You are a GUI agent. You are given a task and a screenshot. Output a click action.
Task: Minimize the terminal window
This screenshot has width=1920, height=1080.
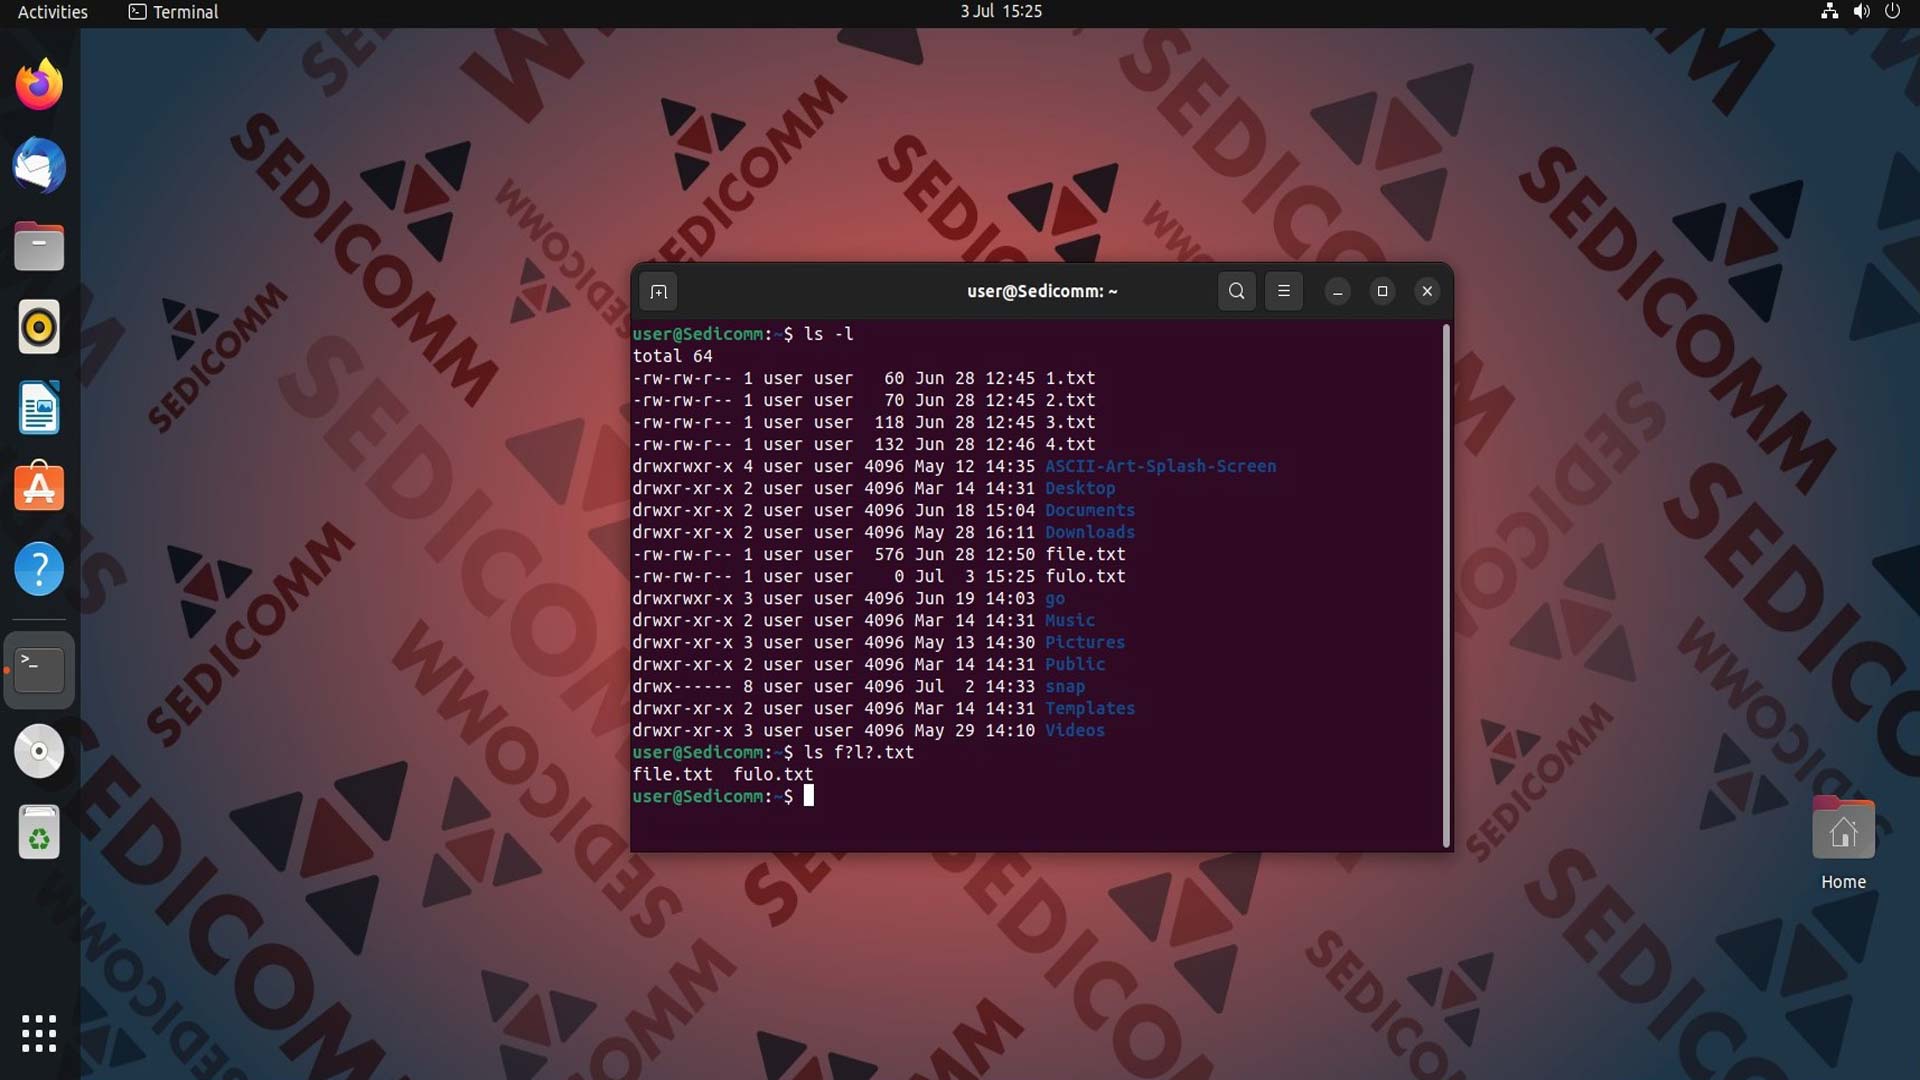tap(1337, 291)
